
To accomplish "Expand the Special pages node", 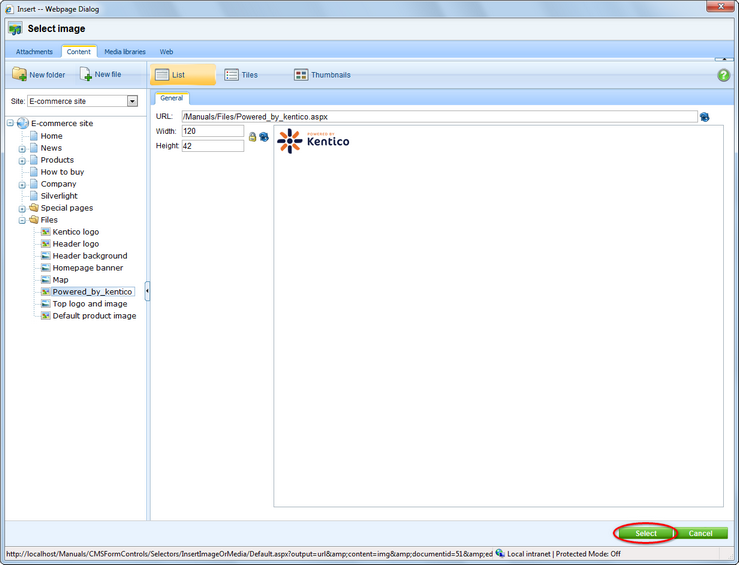I will click(22, 209).
